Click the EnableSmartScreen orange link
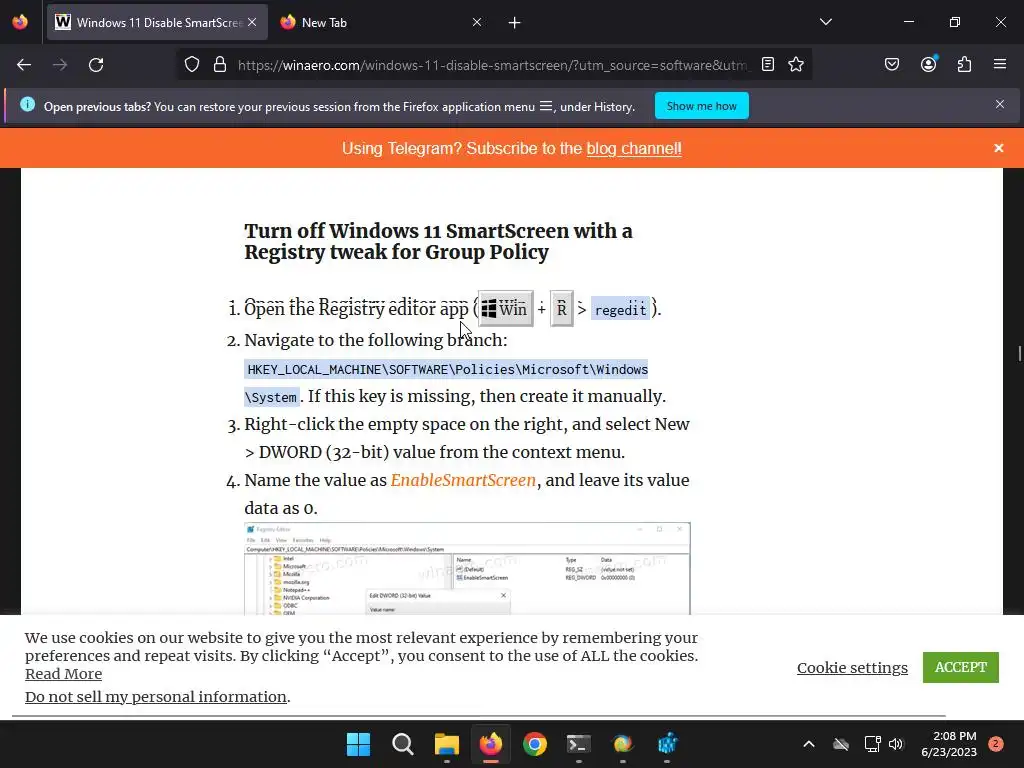Screen dimensions: 1024x768 [x=463, y=481]
